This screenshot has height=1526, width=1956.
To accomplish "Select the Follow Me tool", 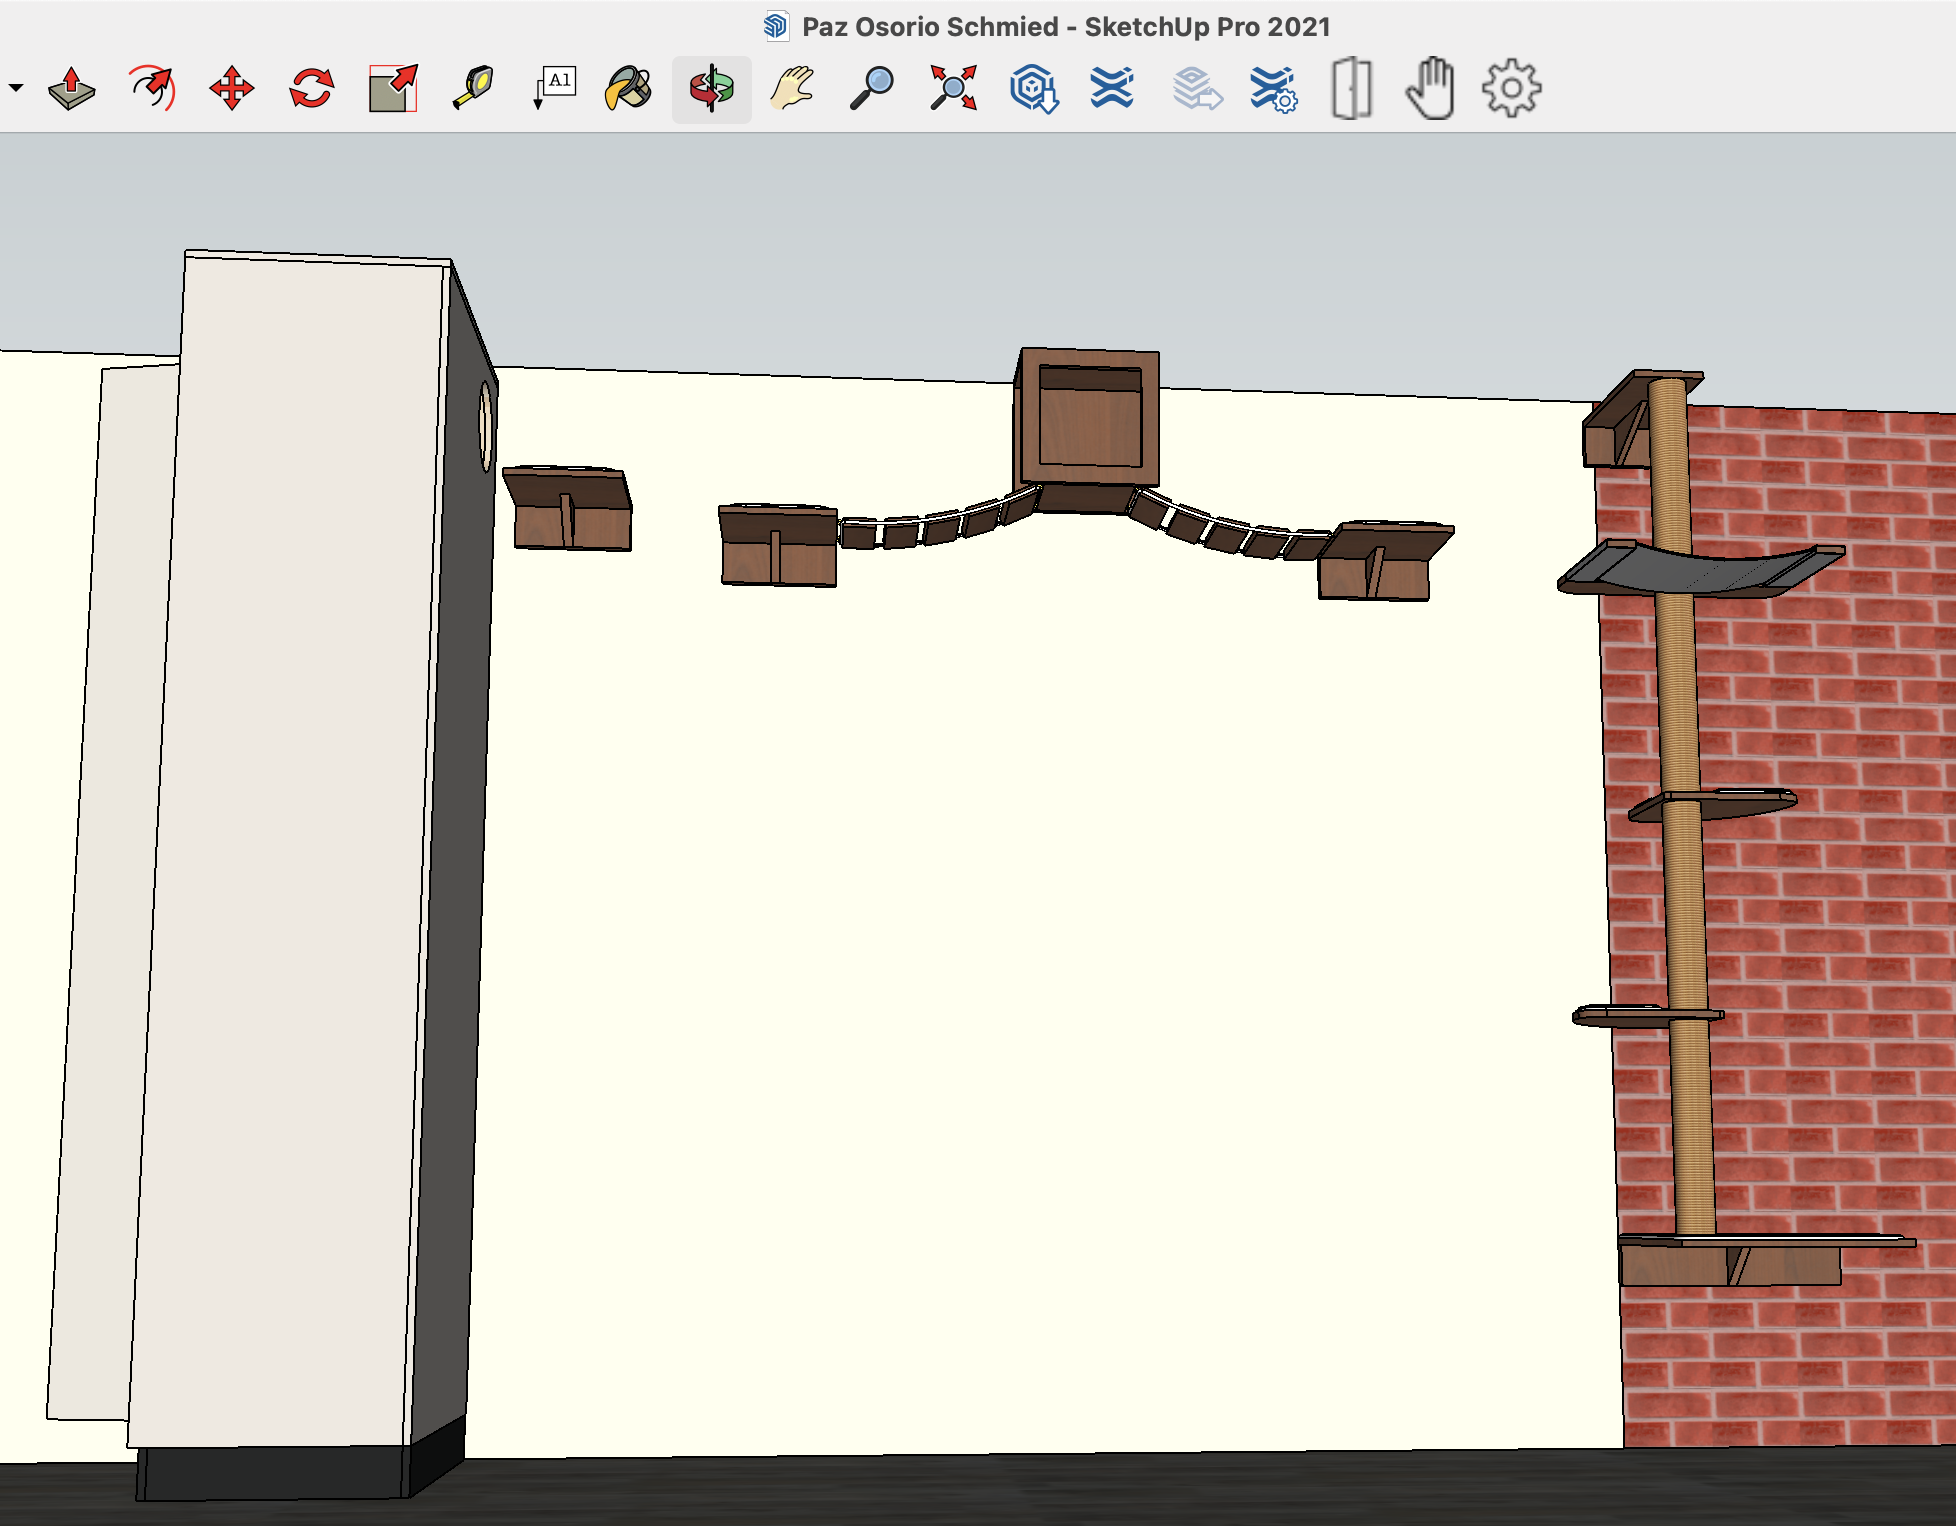I will [152, 89].
